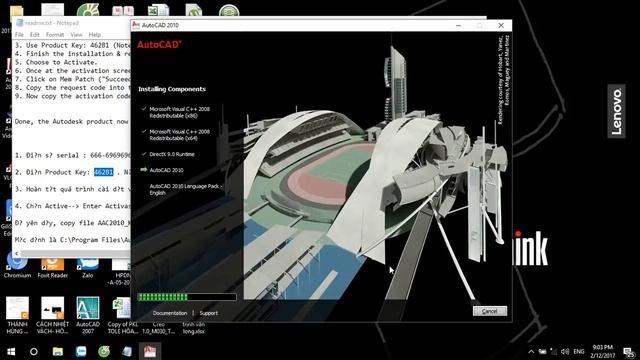
Task: Select the THÀNH HÙNG desktop file
Action: tap(17, 315)
